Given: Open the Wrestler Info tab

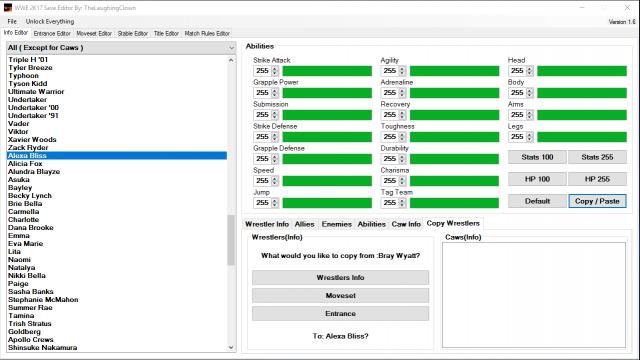Looking at the screenshot, I should [267, 224].
